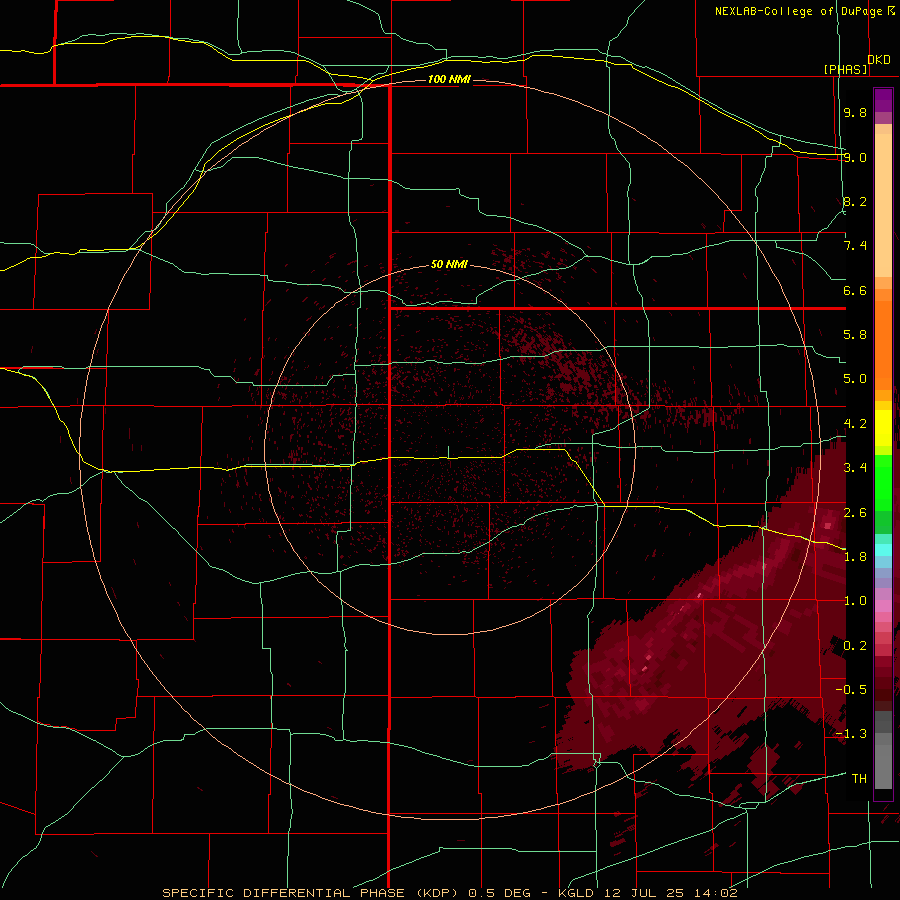Image resolution: width=900 pixels, height=900 pixels.
Task: Click the orange band of the color bar
Action: pyautogui.click(x=883, y=344)
